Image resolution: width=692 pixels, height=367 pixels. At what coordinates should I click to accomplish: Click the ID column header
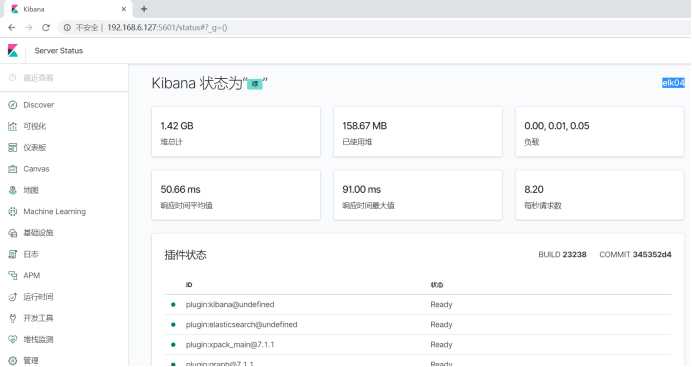[189, 285]
